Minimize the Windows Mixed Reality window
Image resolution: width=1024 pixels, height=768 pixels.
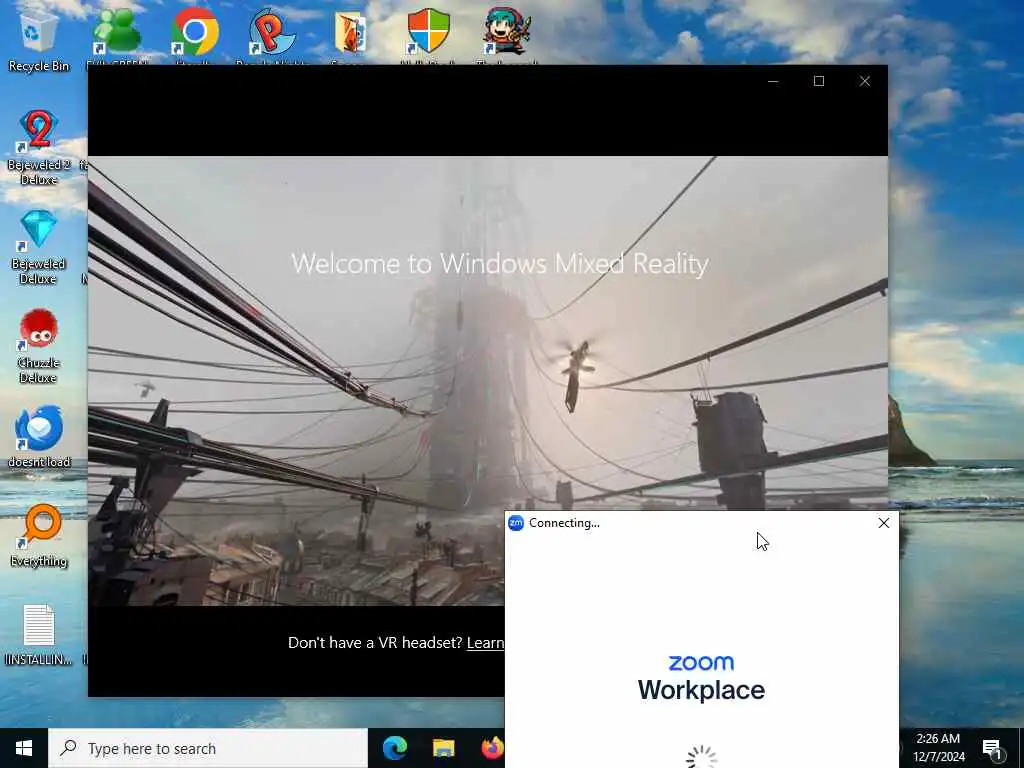[773, 81]
